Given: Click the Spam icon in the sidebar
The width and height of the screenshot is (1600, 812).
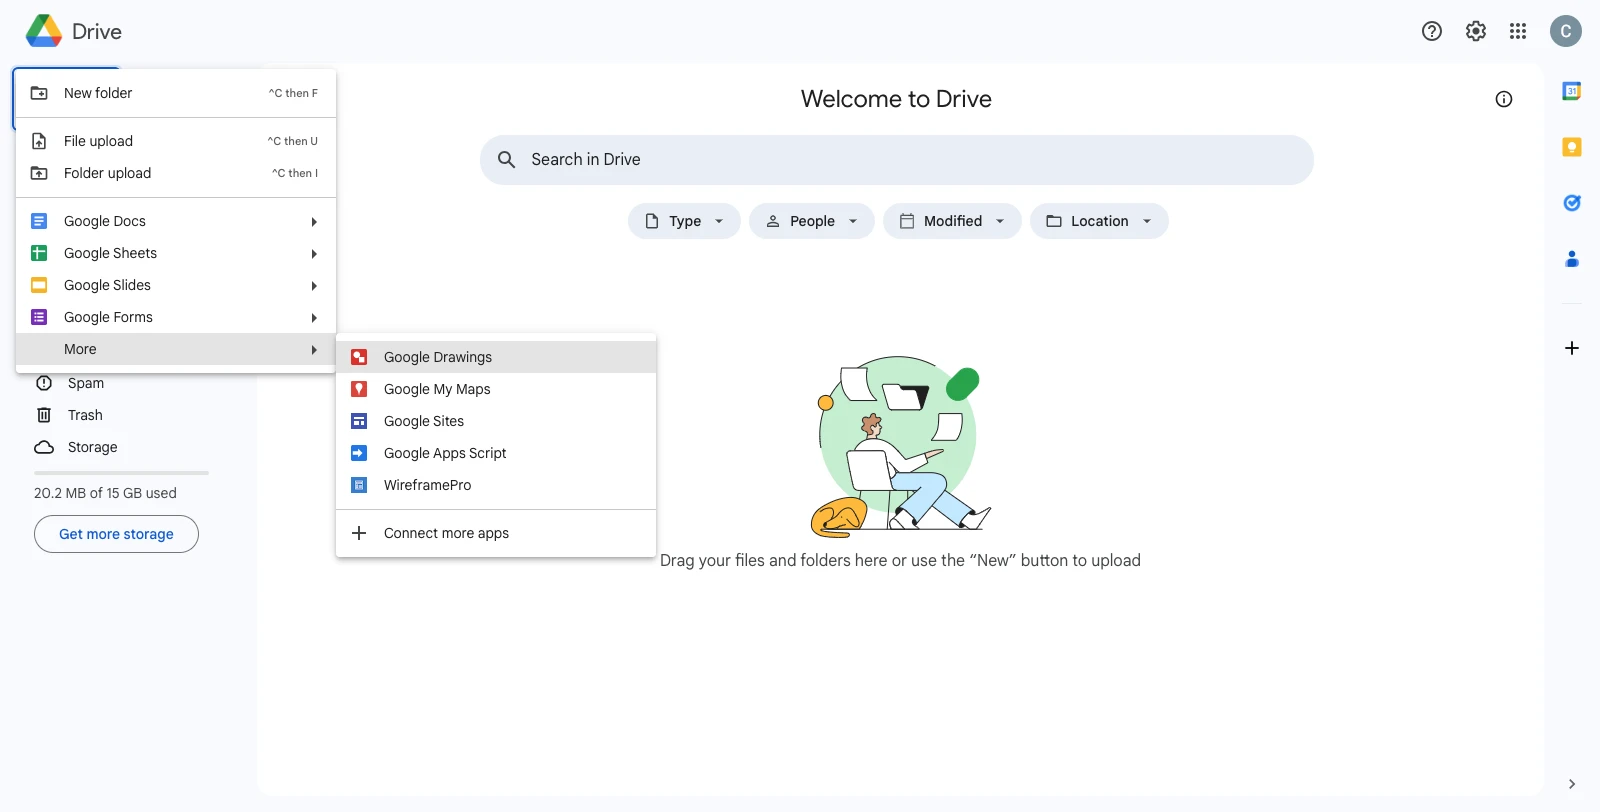Looking at the screenshot, I should (x=44, y=383).
